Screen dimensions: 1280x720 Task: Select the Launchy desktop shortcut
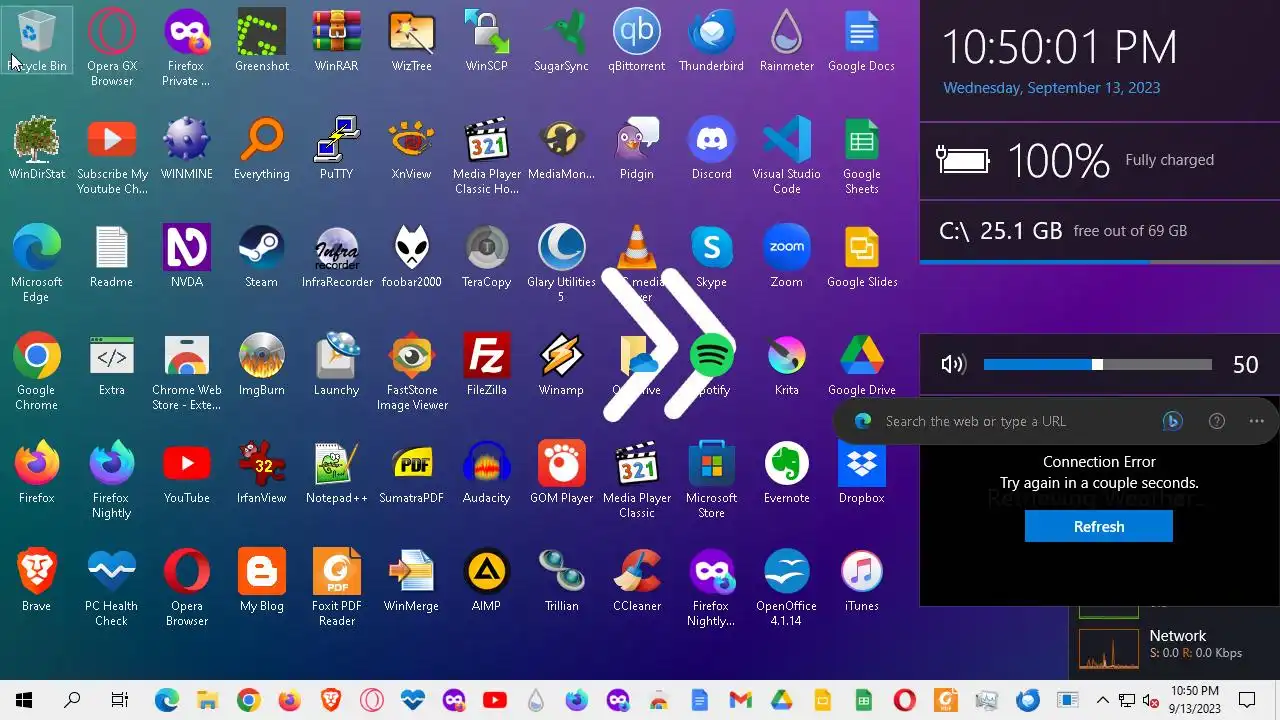click(337, 364)
